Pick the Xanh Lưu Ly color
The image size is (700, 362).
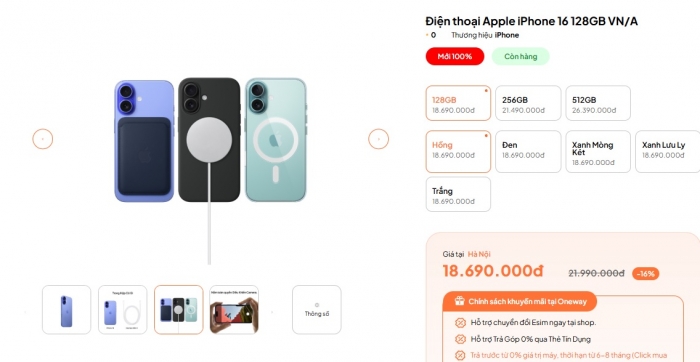point(668,152)
